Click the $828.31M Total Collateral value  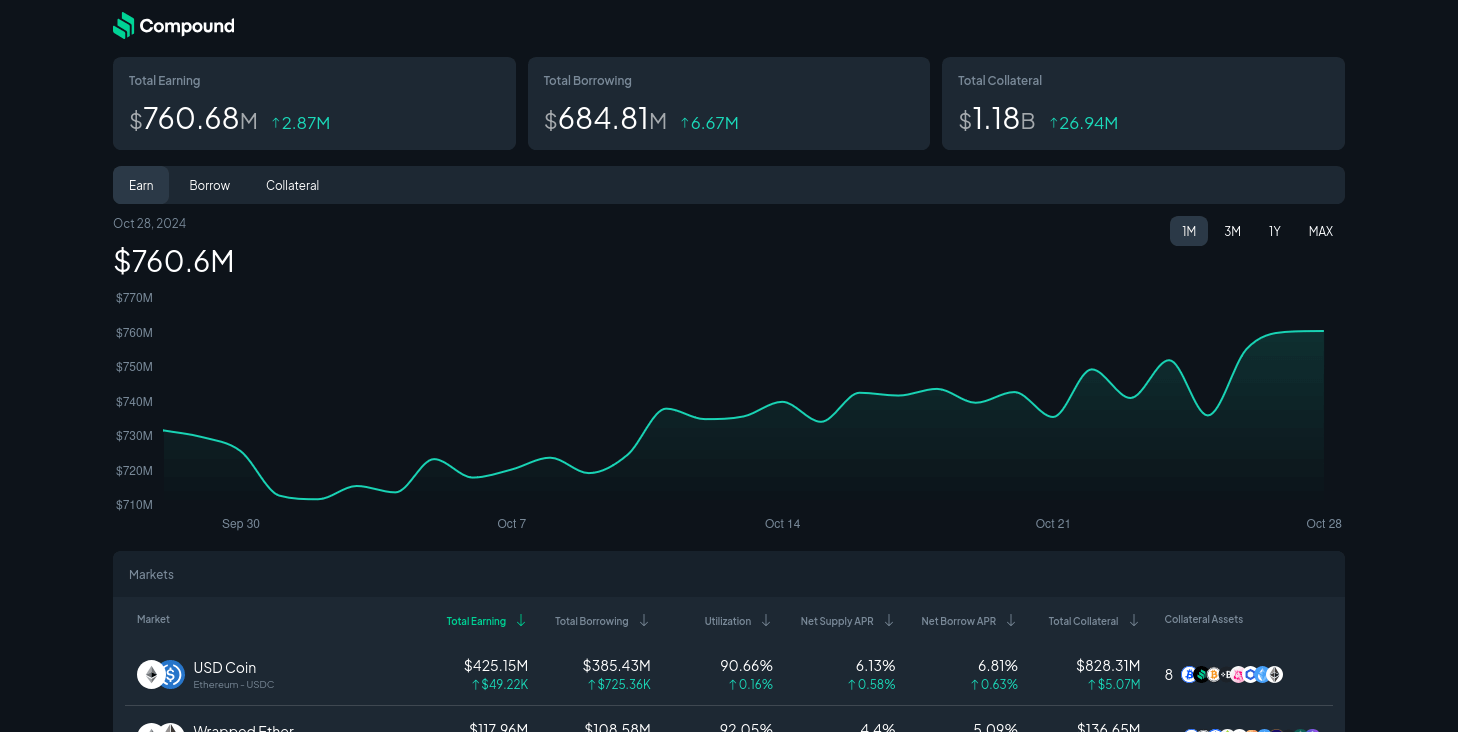pyautogui.click(x=1108, y=666)
